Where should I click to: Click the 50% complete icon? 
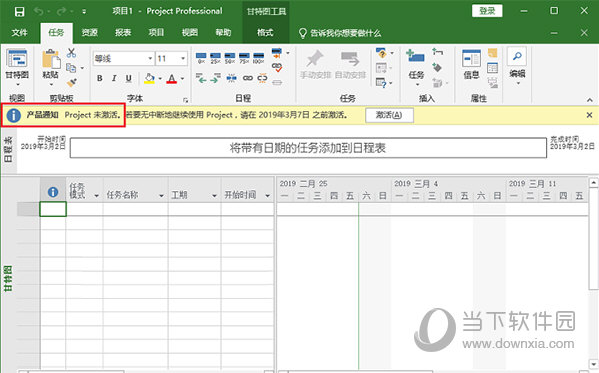[x=230, y=58]
